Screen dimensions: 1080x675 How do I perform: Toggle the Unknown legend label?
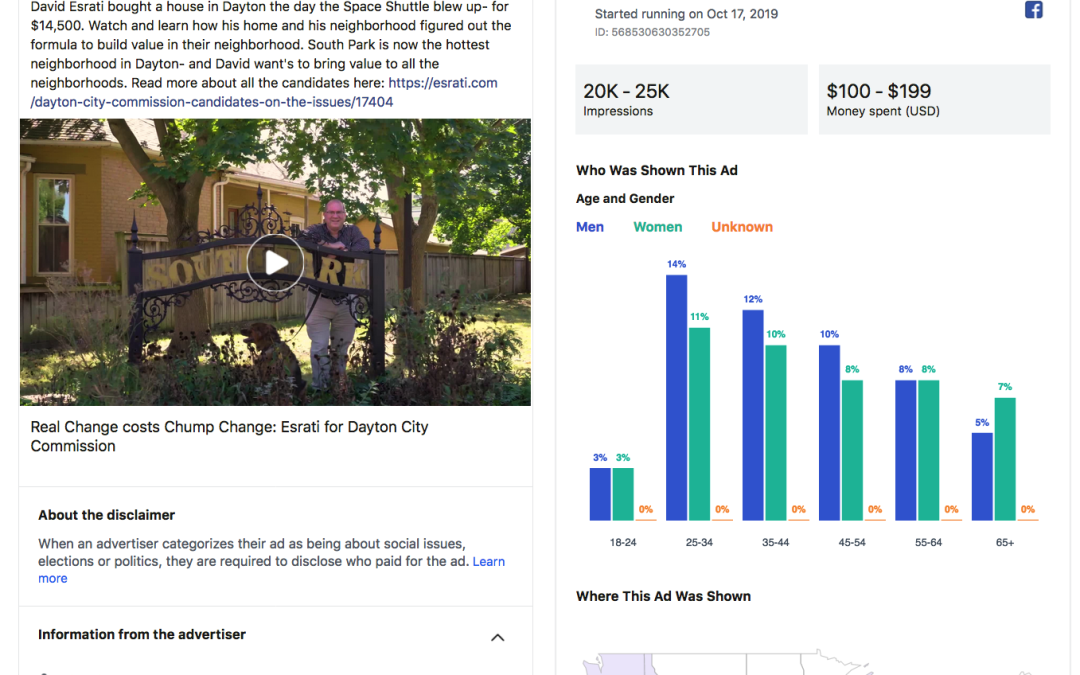pyautogui.click(x=742, y=227)
